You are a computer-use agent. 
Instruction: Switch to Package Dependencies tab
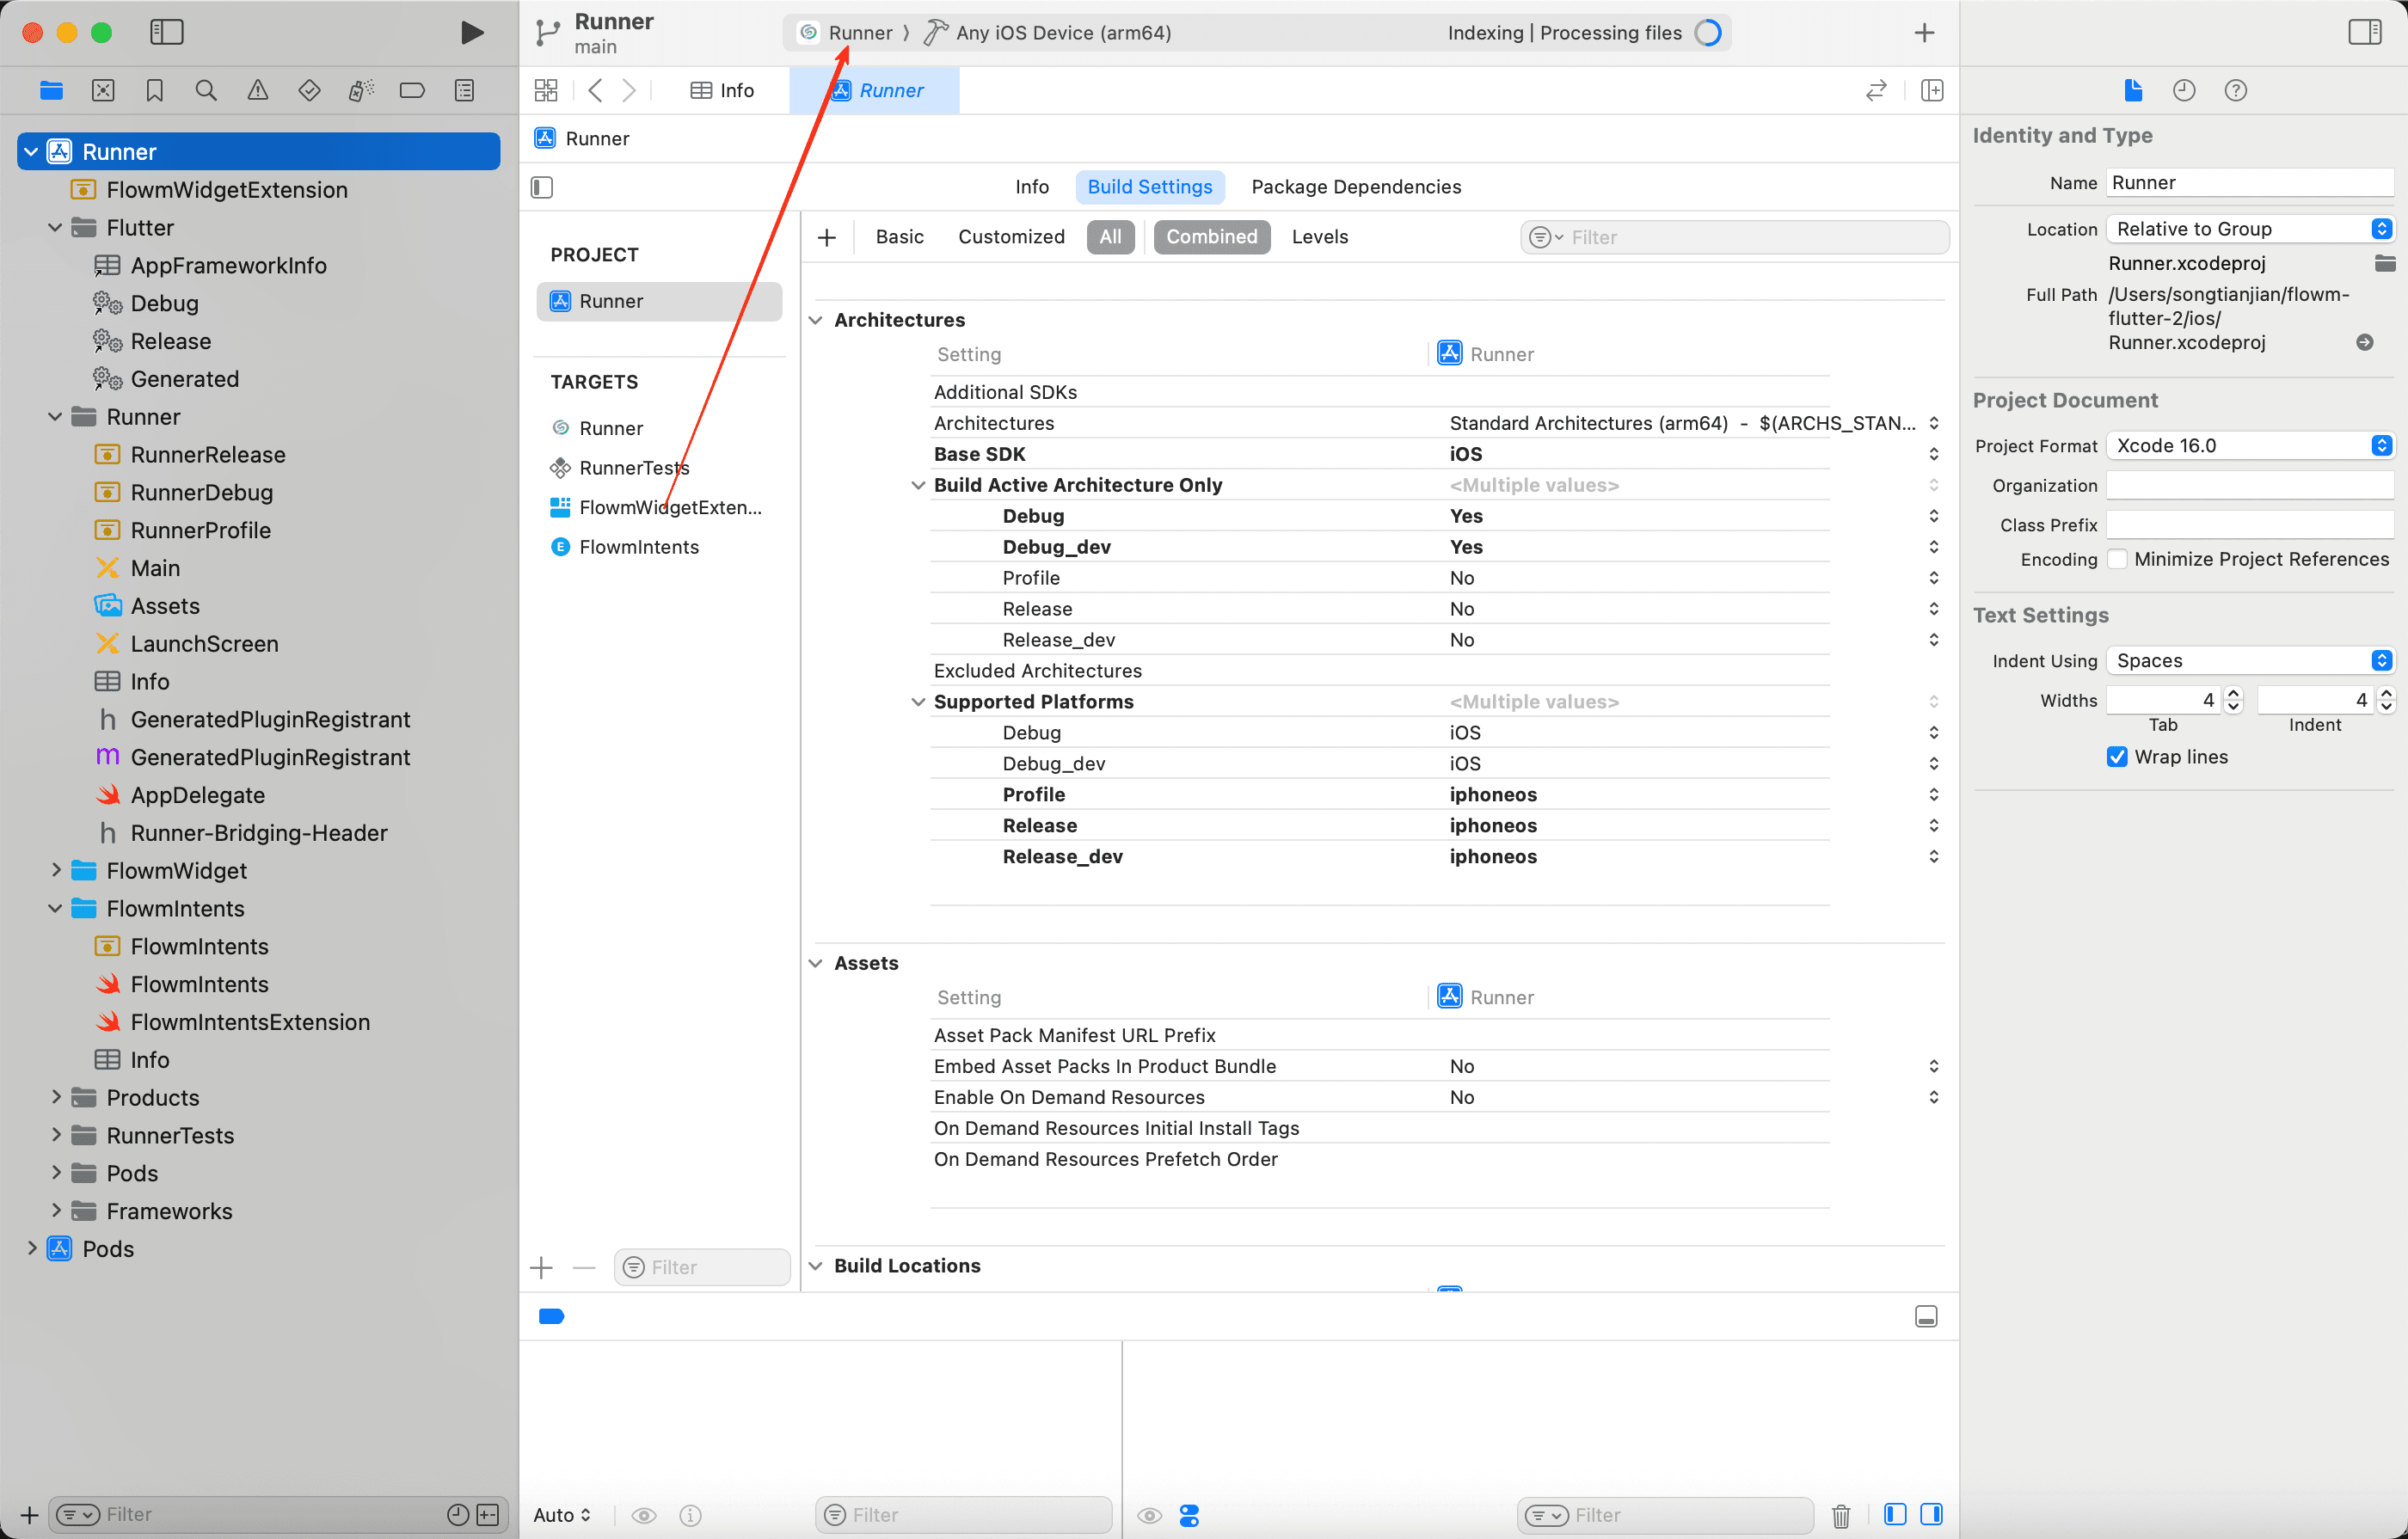(1355, 187)
